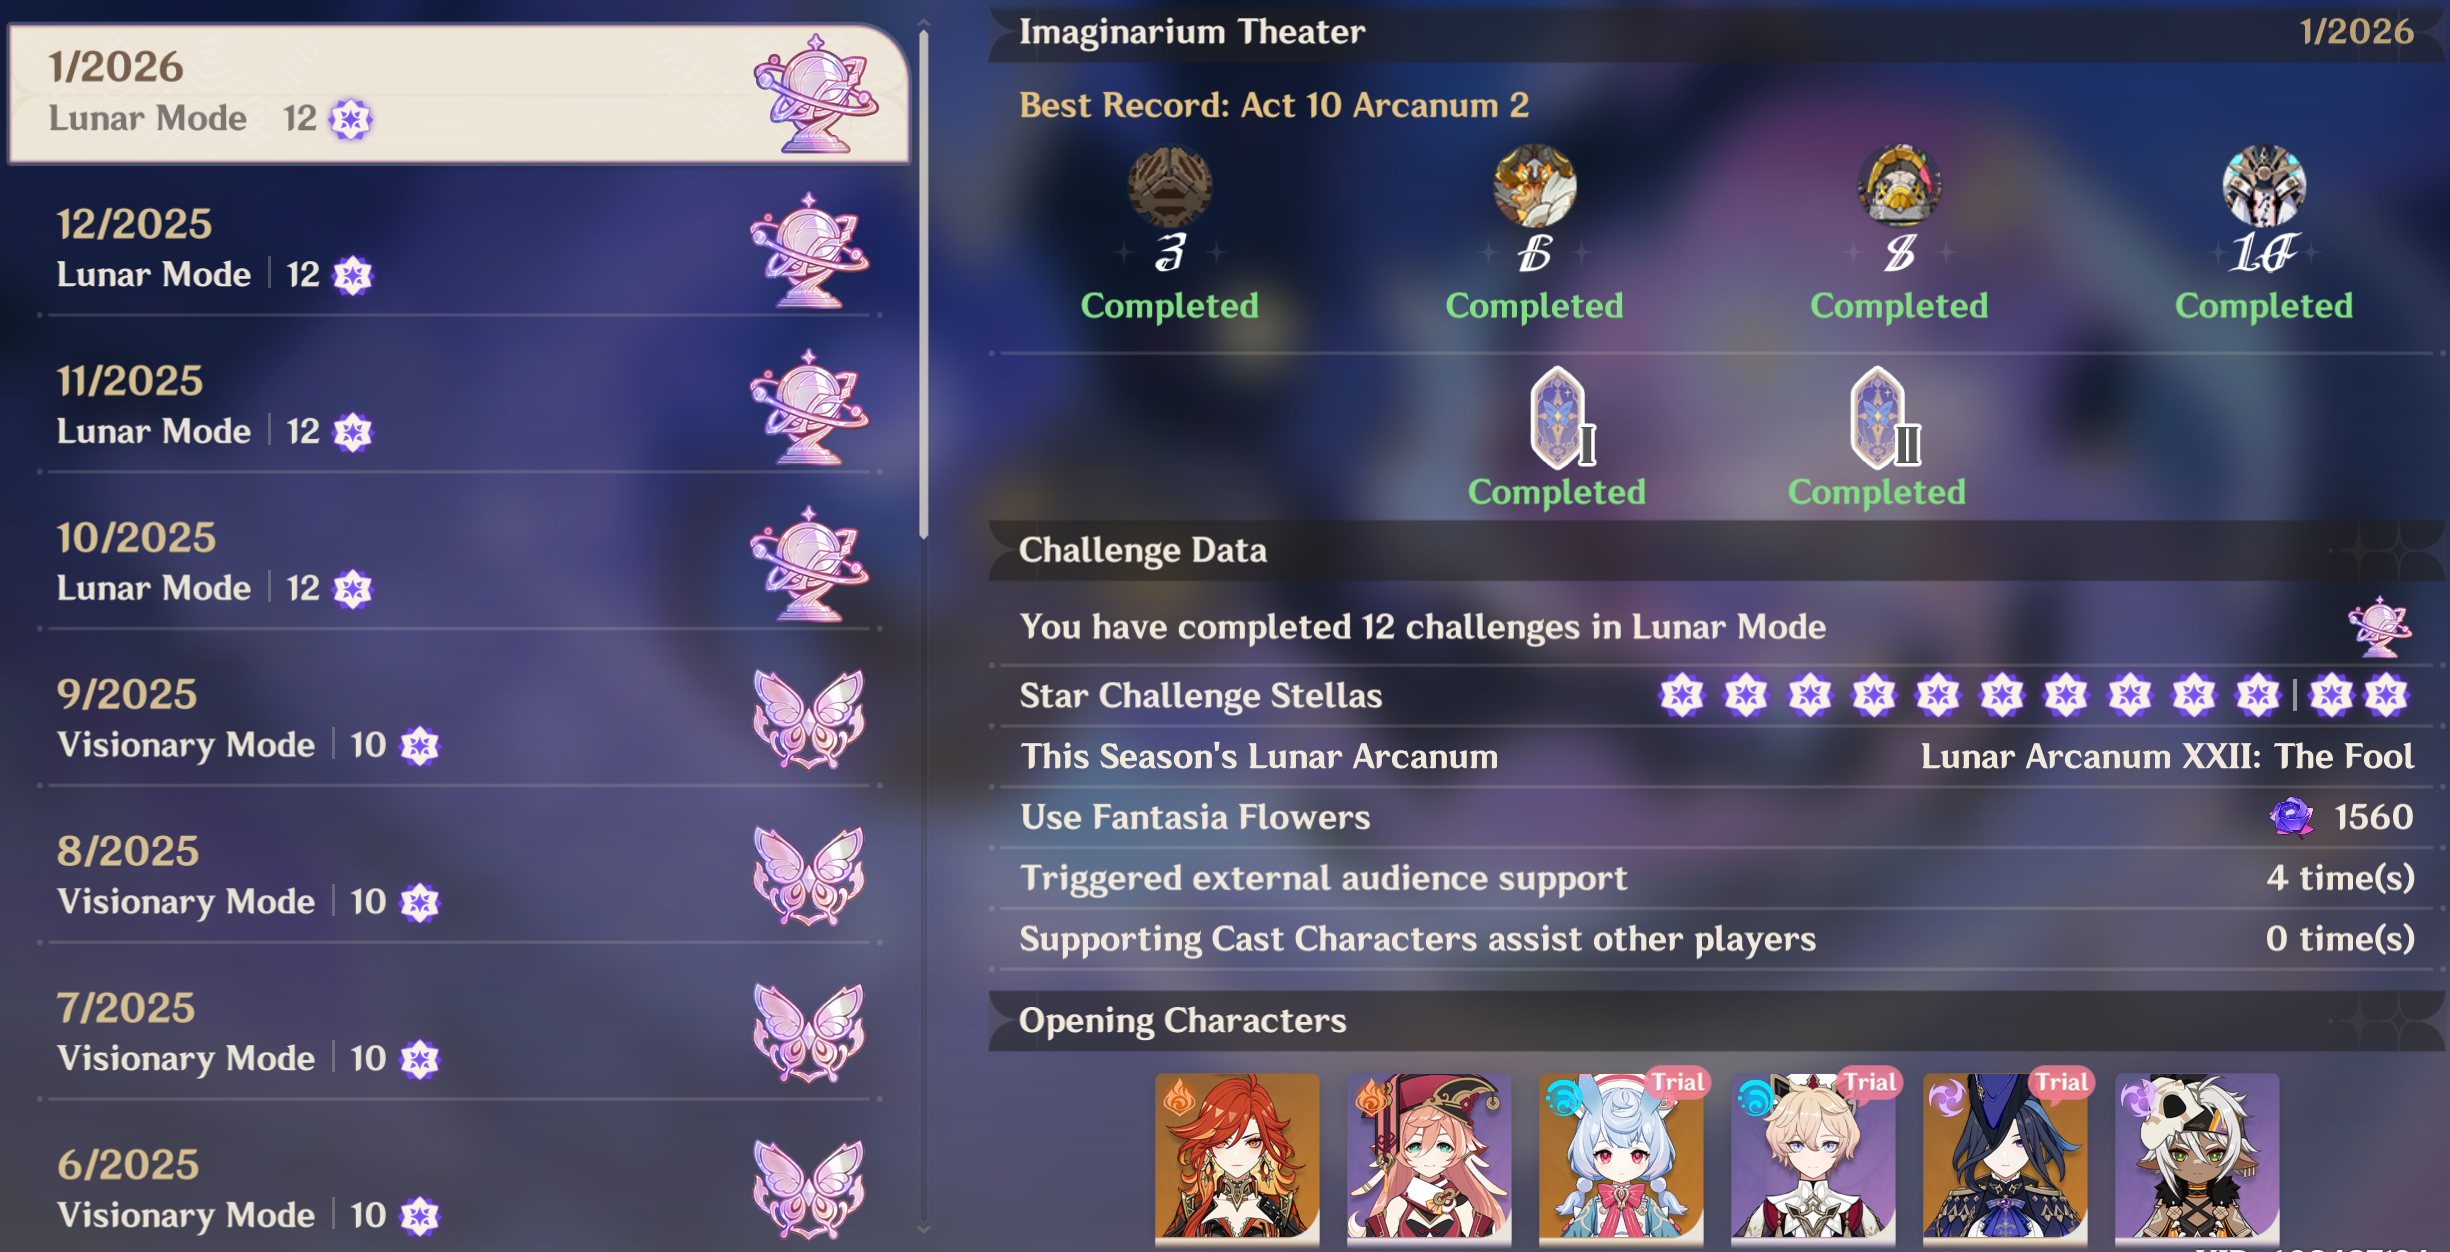This screenshot has width=2450, height=1252.
Task: Click the Act 8 boss medallion icon
Action: [x=1899, y=186]
